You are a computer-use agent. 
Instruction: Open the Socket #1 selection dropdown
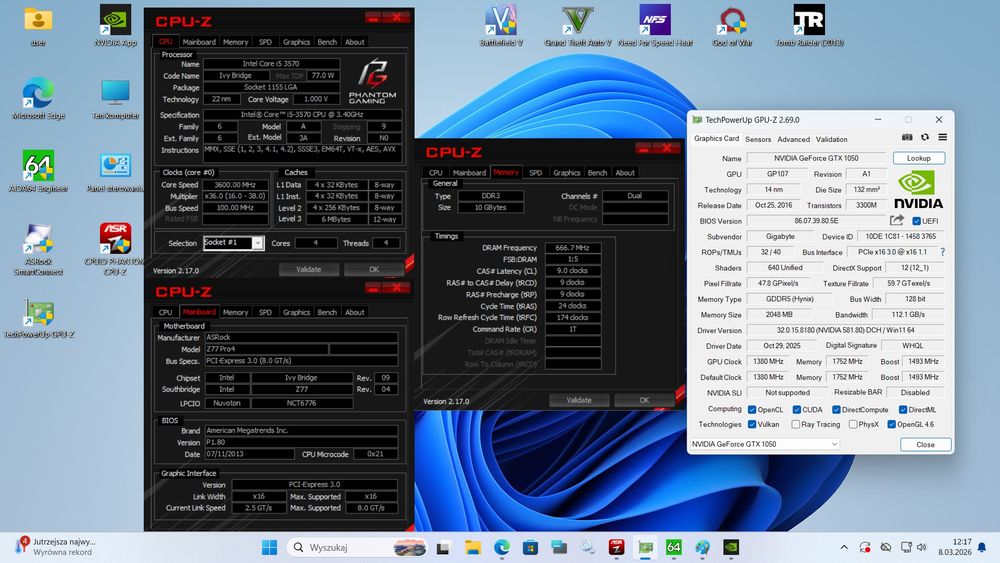click(x=257, y=243)
